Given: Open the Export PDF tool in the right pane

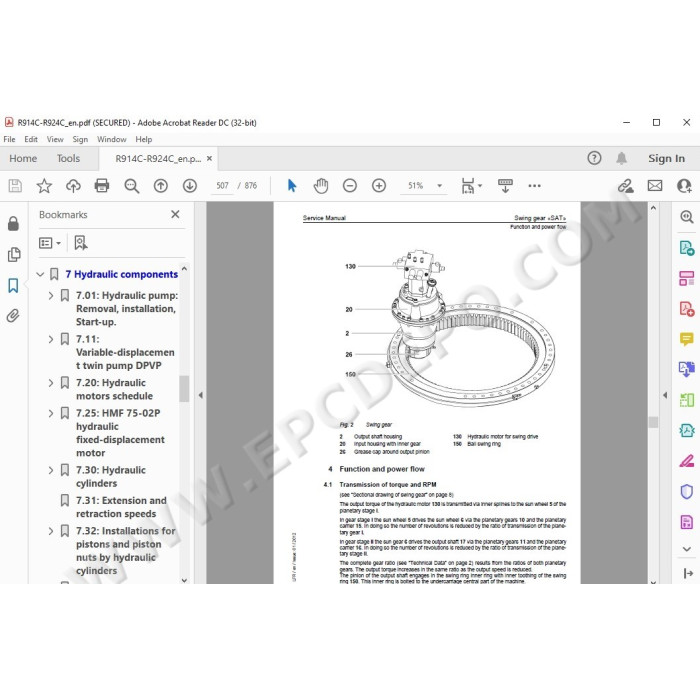Looking at the screenshot, I should tap(687, 248).
